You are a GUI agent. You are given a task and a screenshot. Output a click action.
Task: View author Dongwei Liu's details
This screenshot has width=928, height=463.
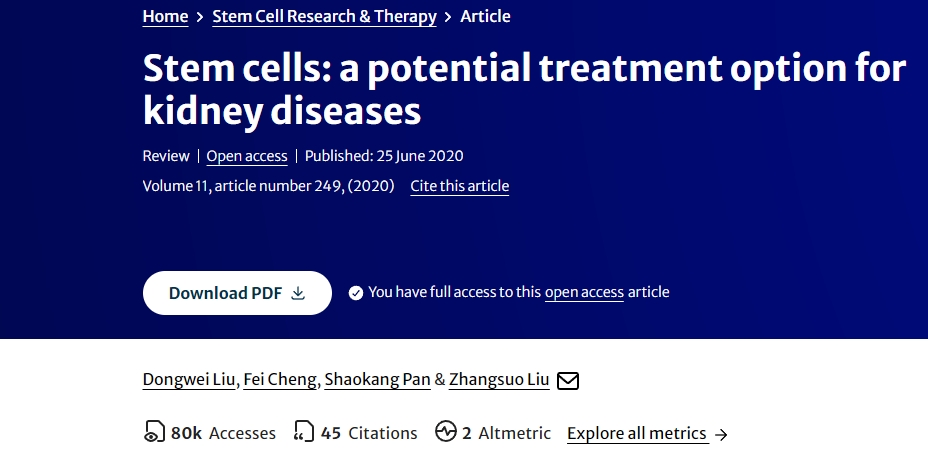click(x=189, y=379)
